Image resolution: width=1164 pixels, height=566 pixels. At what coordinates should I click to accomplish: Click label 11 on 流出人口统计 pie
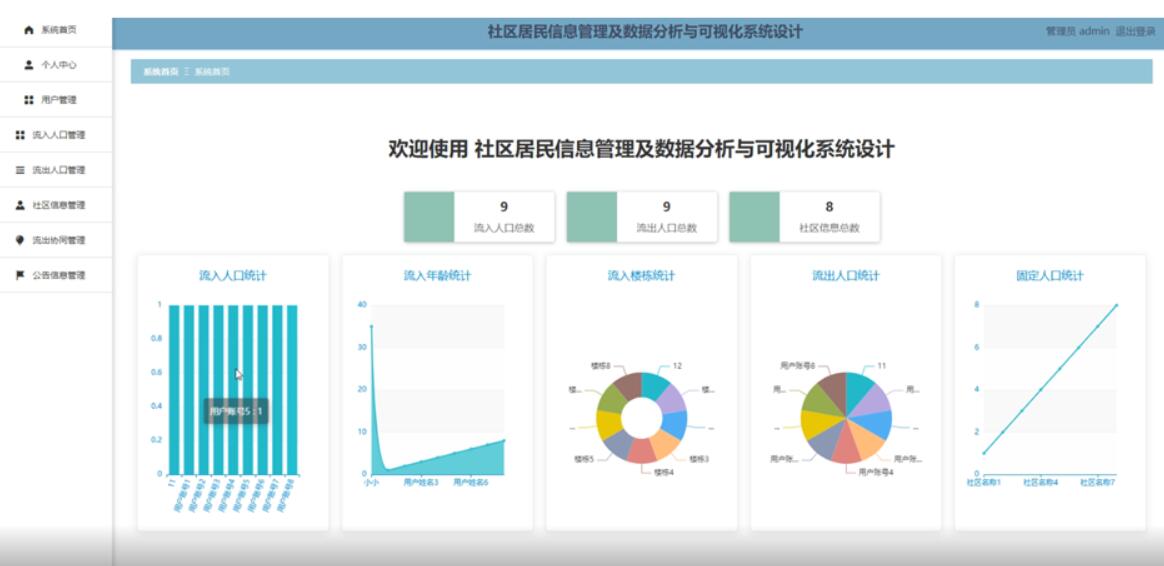[x=882, y=365]
